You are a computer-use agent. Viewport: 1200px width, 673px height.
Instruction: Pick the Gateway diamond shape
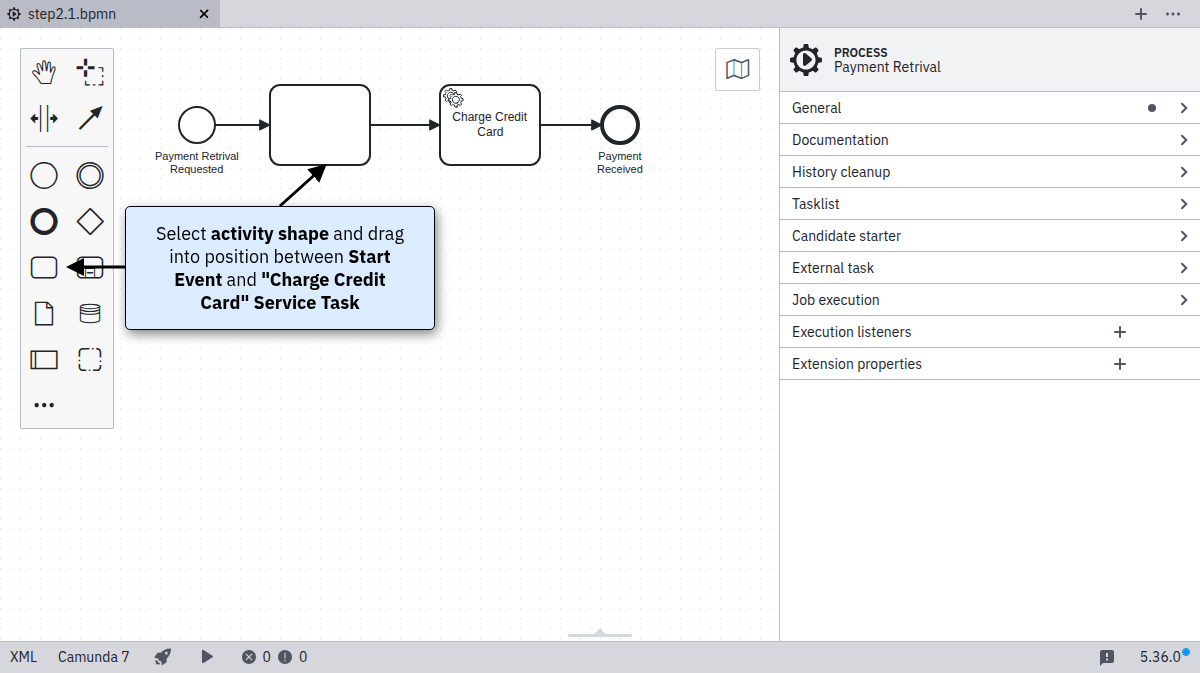tap(90, 220)
